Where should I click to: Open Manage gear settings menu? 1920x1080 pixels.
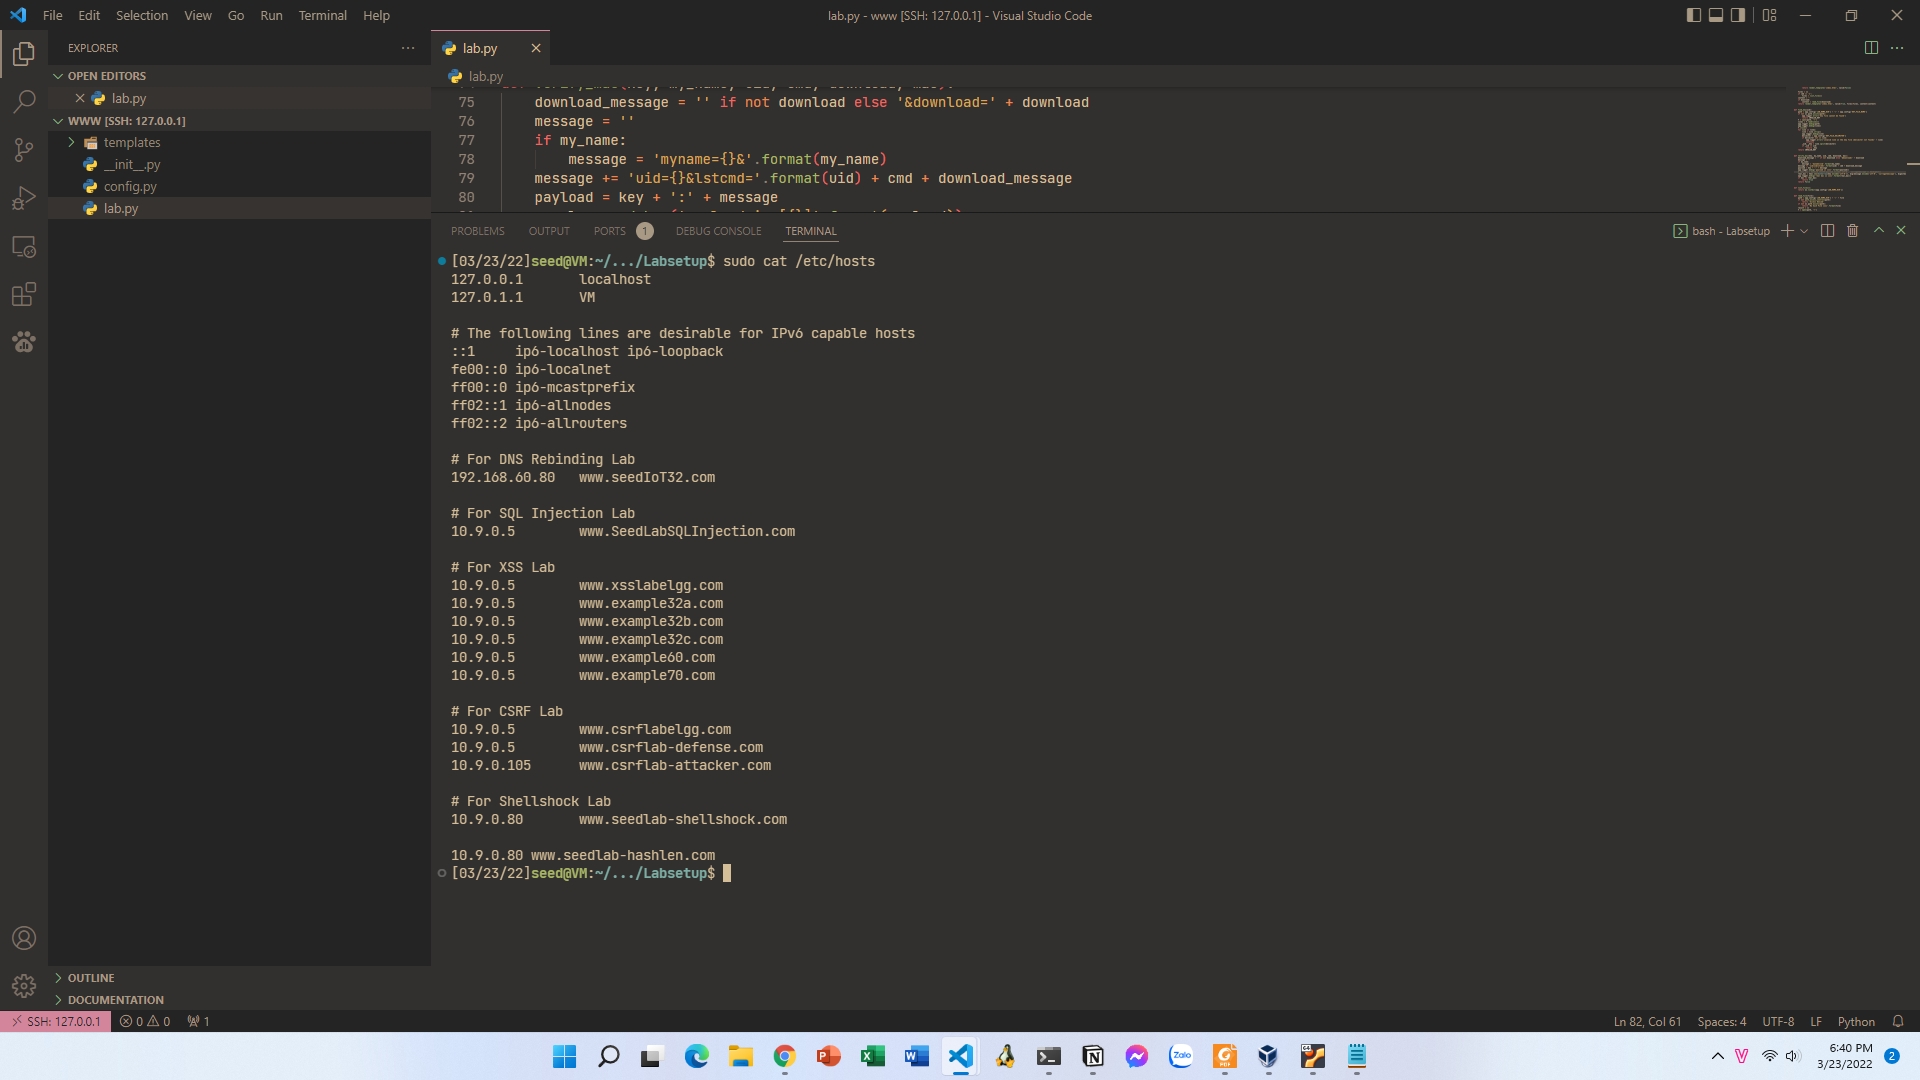(24, 986)
